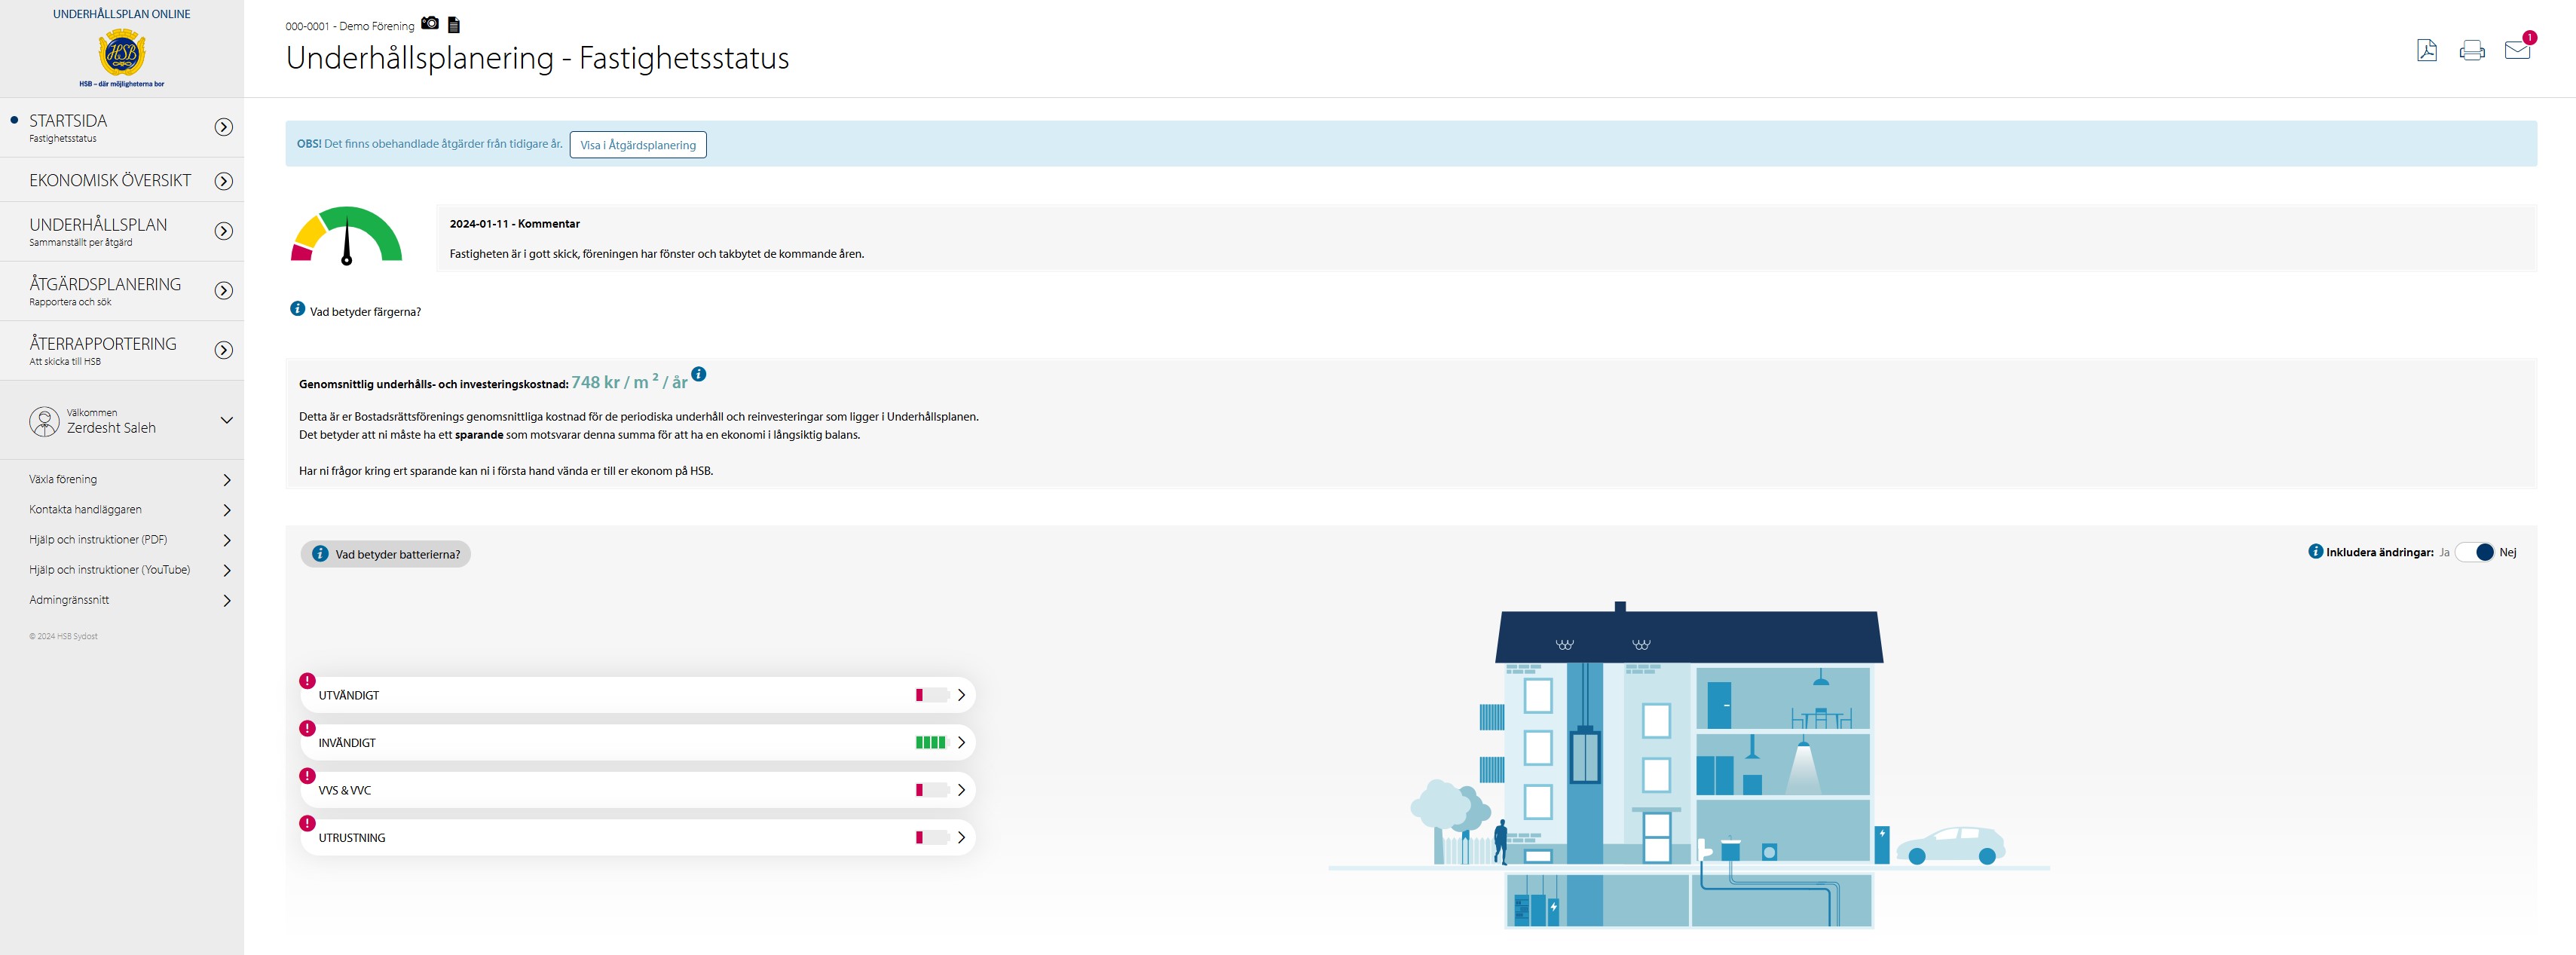Expand the Zerdesht Saleh user menu
This screenshot has height=955, width=2576.
tap(226, 420)
